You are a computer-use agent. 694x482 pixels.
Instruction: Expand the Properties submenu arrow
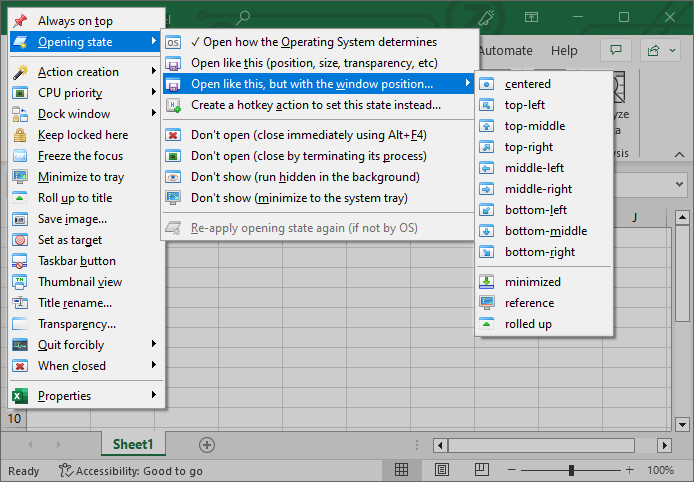154,395
